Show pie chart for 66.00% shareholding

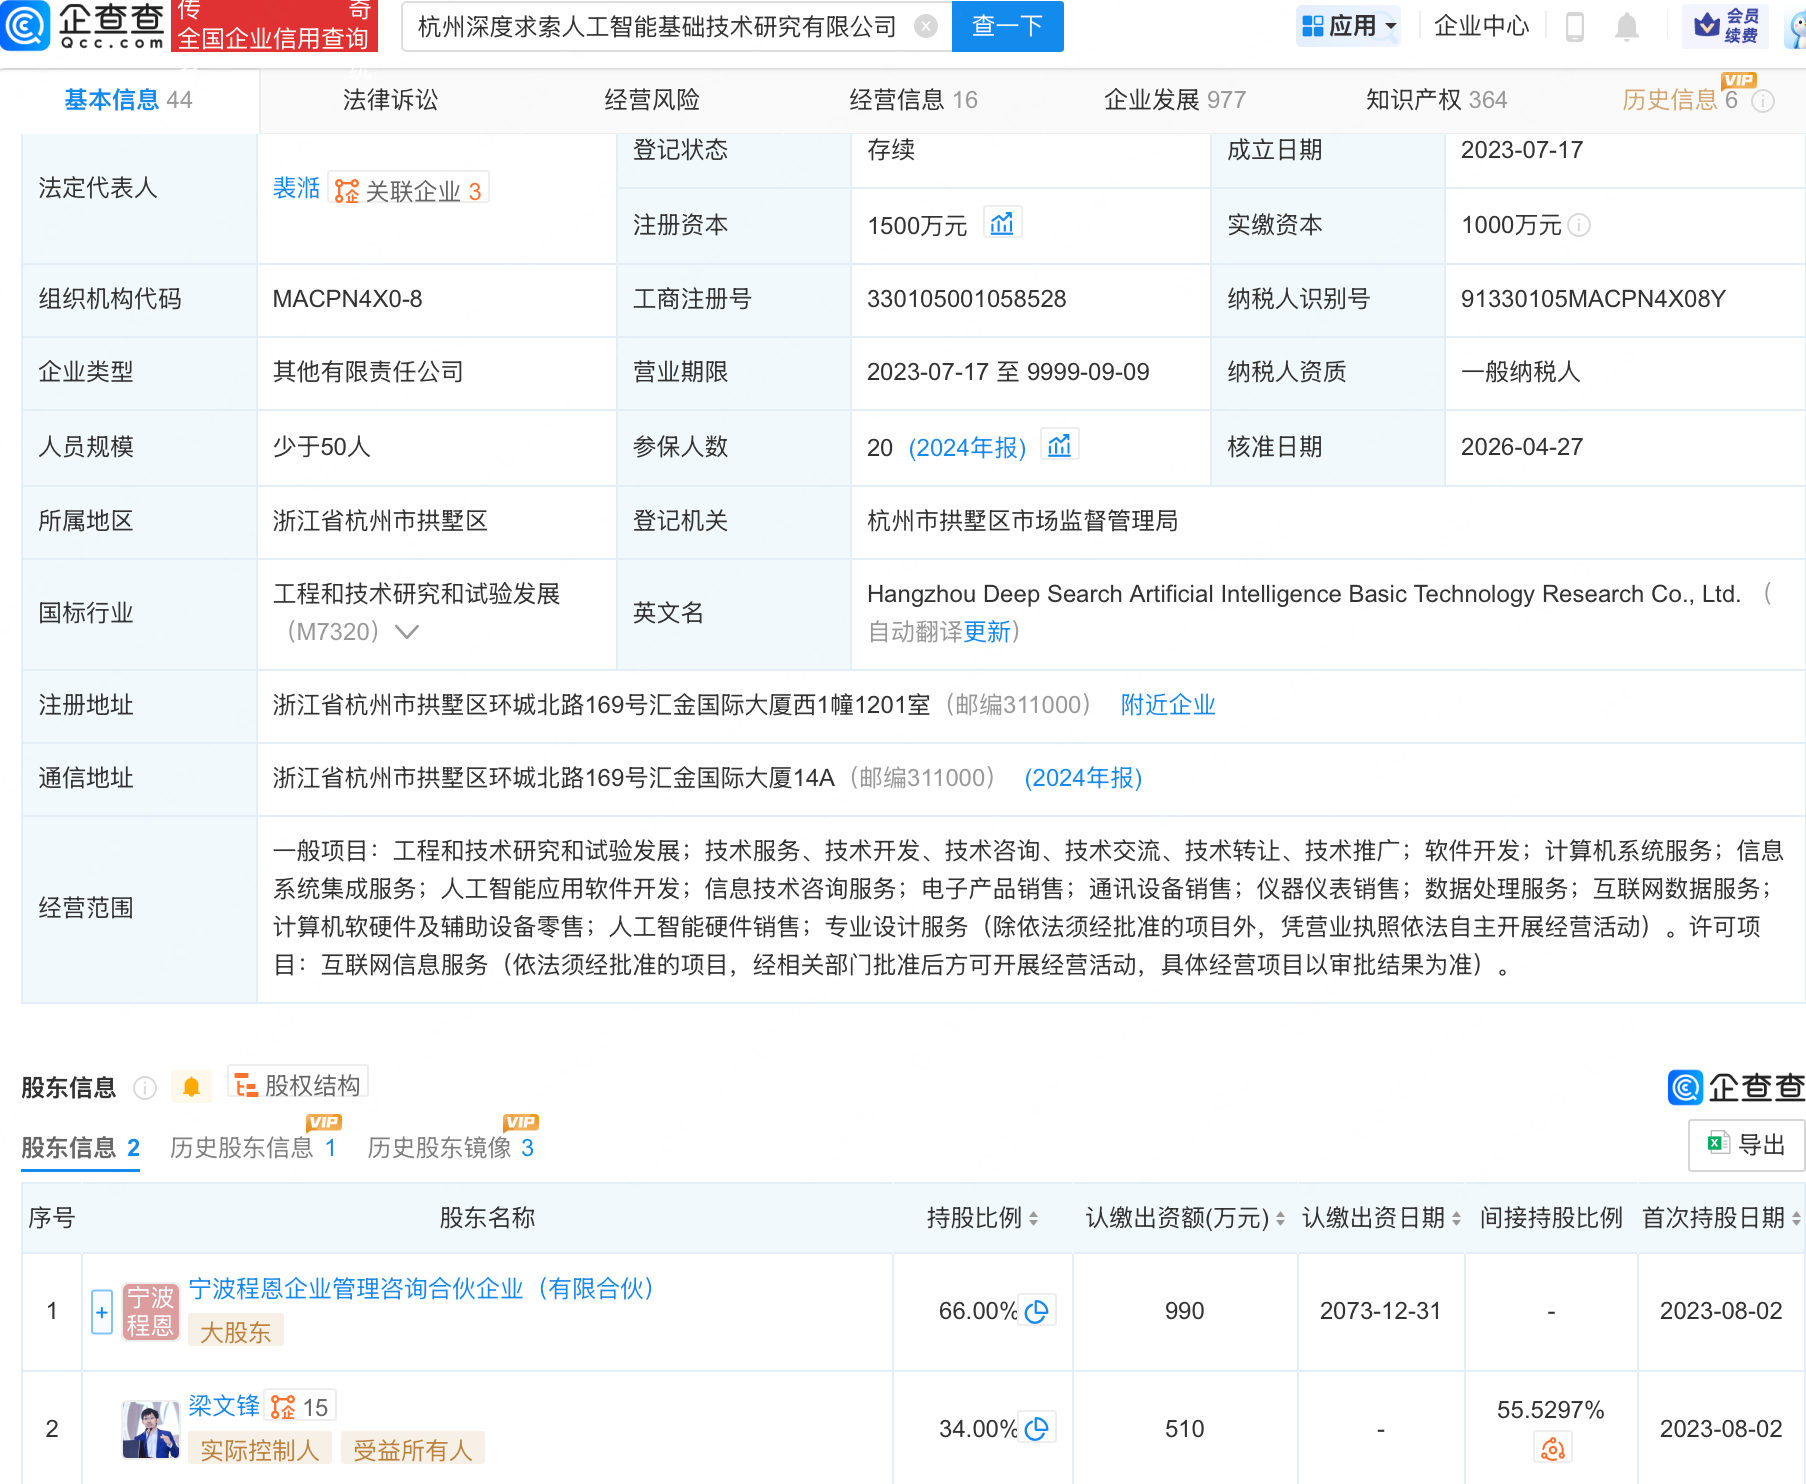1037,1311
